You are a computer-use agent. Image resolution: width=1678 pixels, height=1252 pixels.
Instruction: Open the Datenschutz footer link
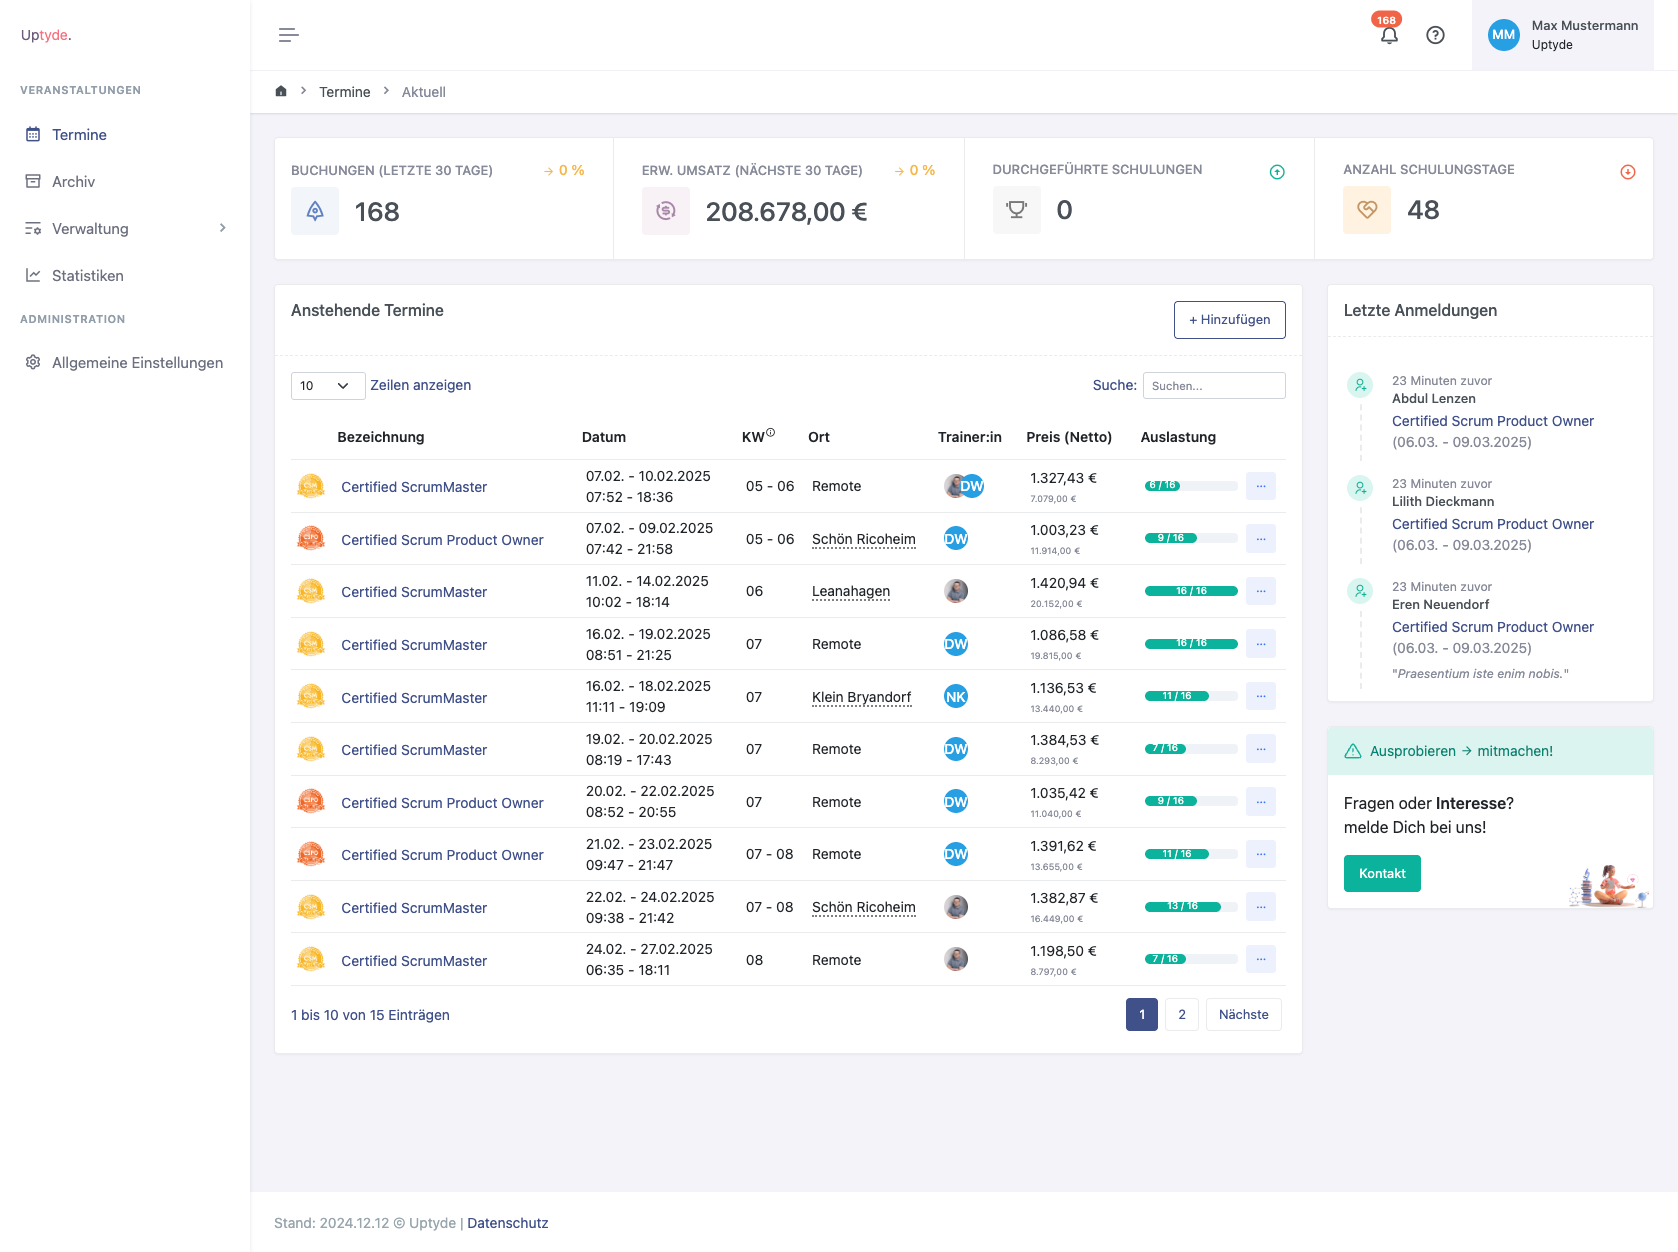point(507,1223)
